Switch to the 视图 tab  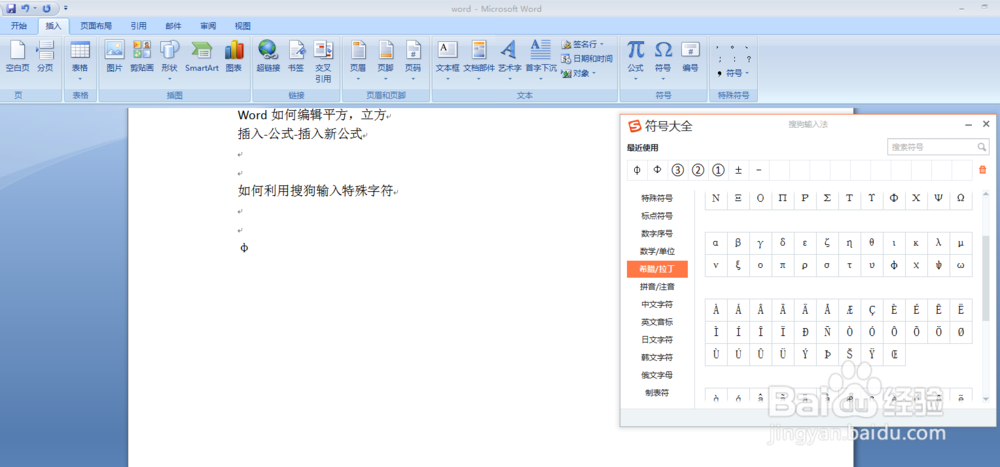(x=242, y=26)
